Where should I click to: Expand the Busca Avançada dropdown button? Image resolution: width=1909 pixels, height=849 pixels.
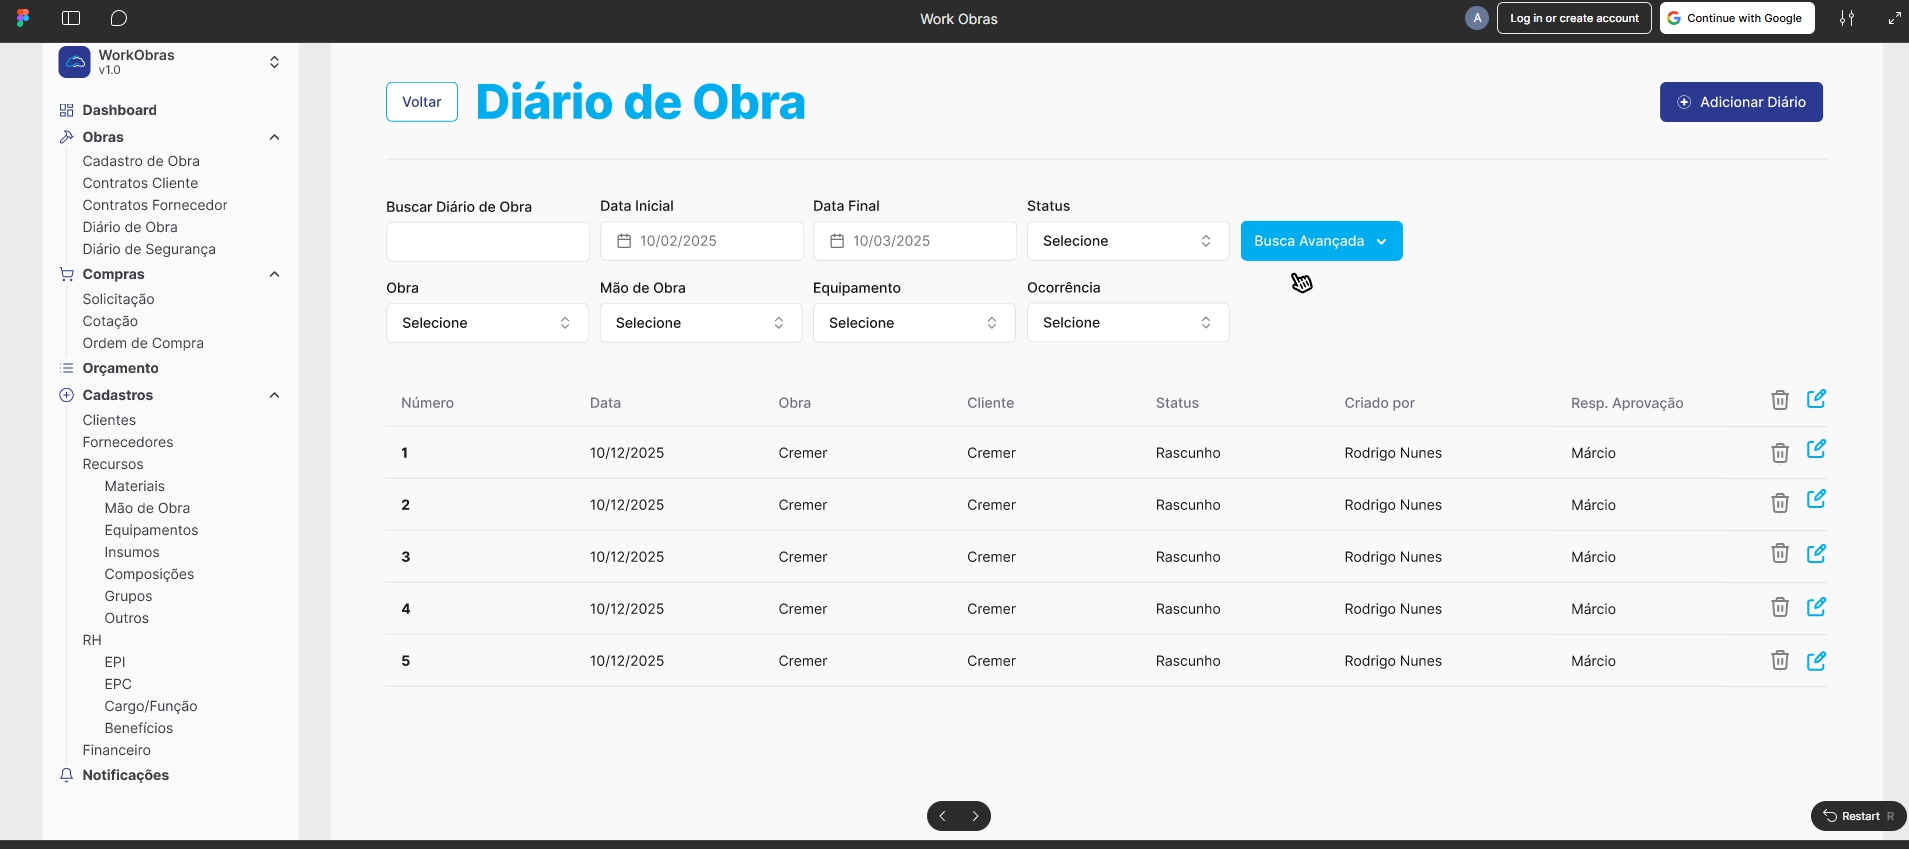coord(1320,241)
